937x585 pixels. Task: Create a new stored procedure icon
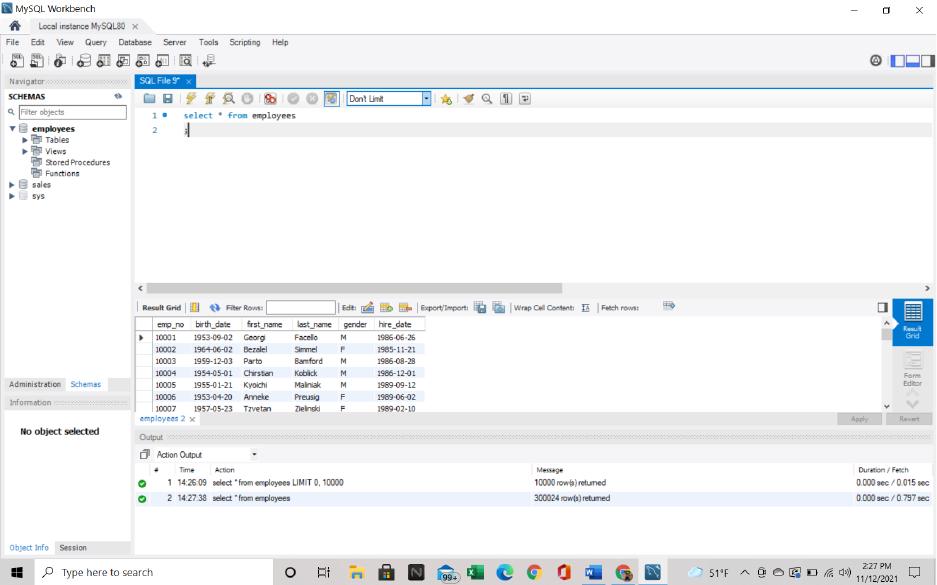tap(142, 60)
